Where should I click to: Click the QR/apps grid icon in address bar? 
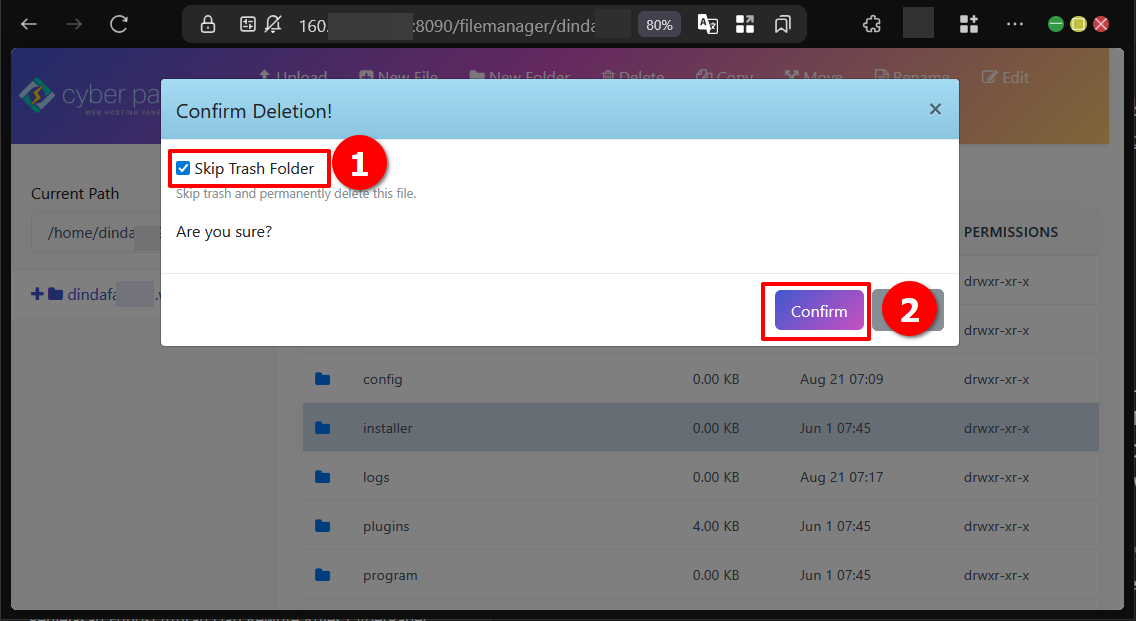coord(745,24)
